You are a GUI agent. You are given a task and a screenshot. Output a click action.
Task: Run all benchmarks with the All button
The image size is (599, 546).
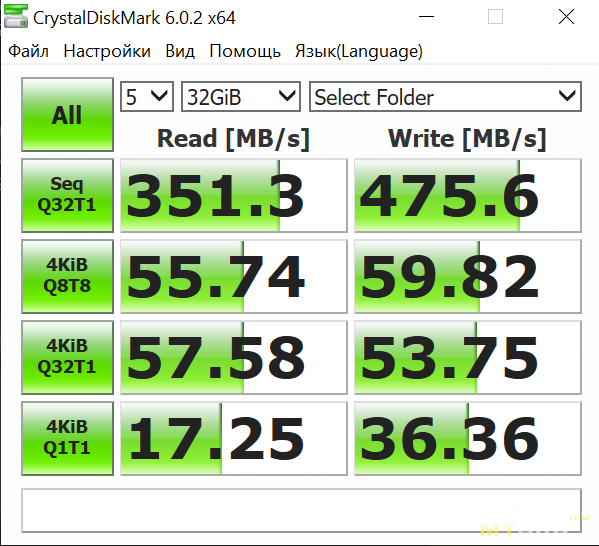tap(67, 115)
